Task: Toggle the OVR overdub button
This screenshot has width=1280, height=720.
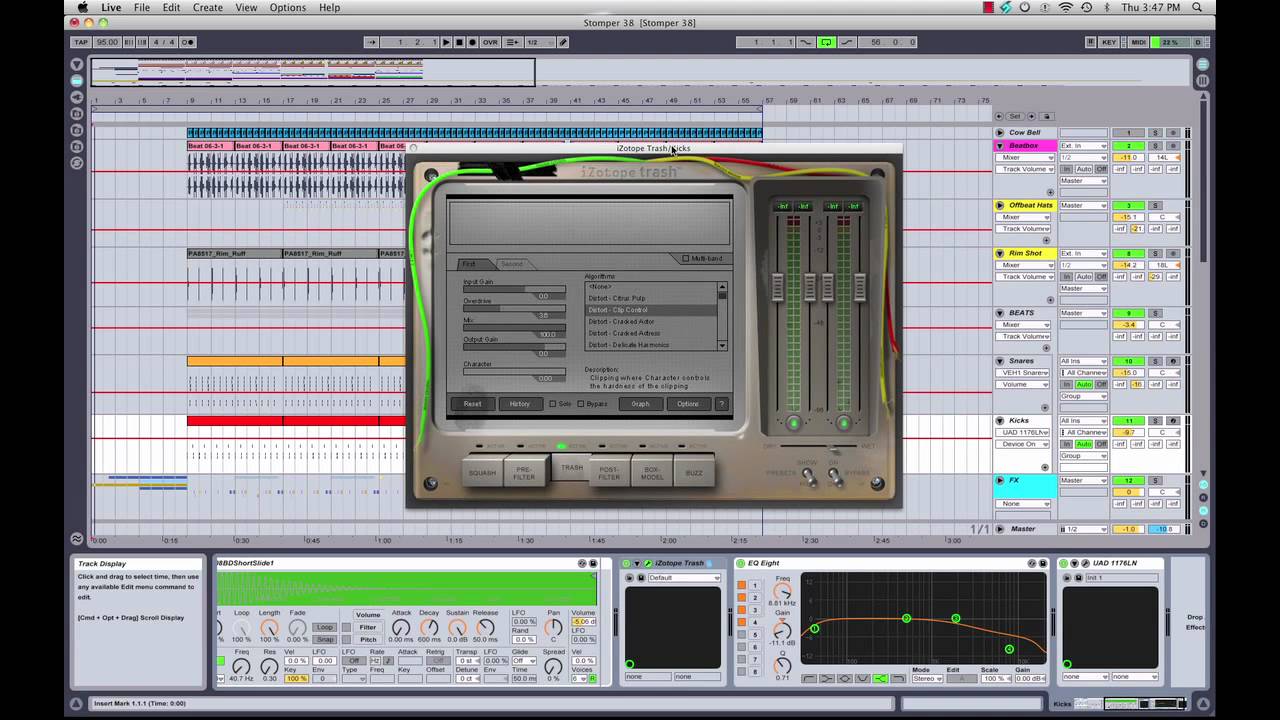Action: (x=490, y=42)
